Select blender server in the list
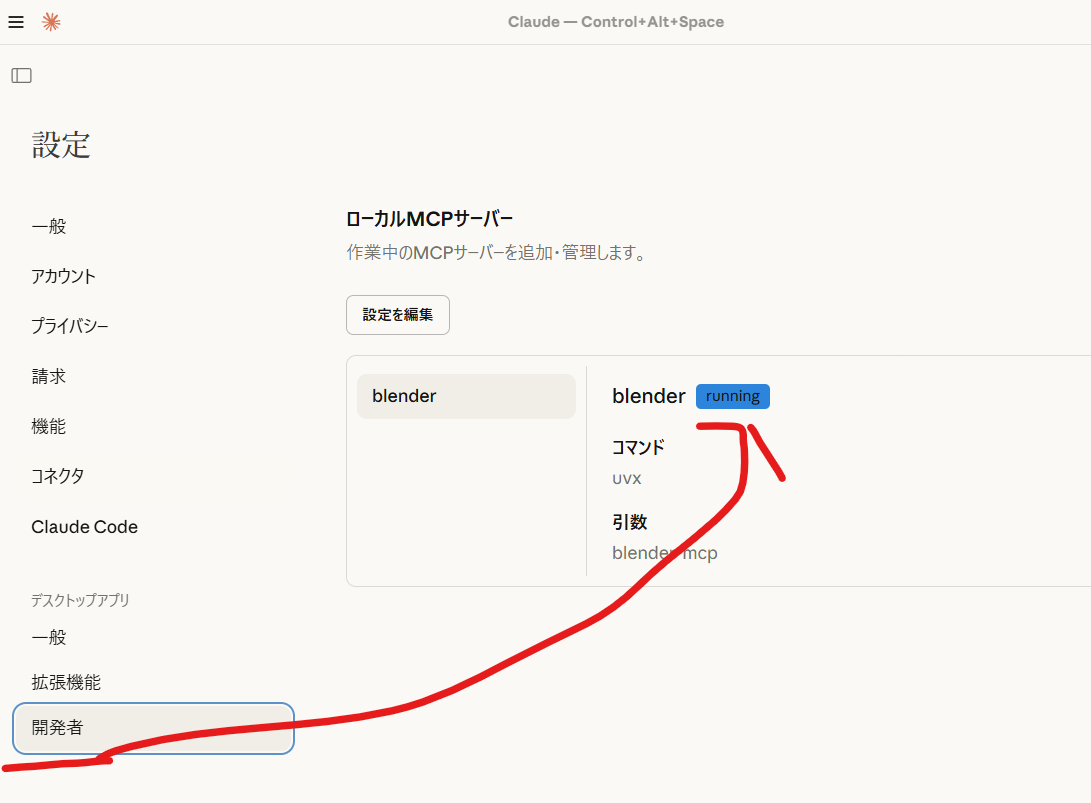This screenshot has width=1091, height=803. pyautogui.click(x=466, y=397)
